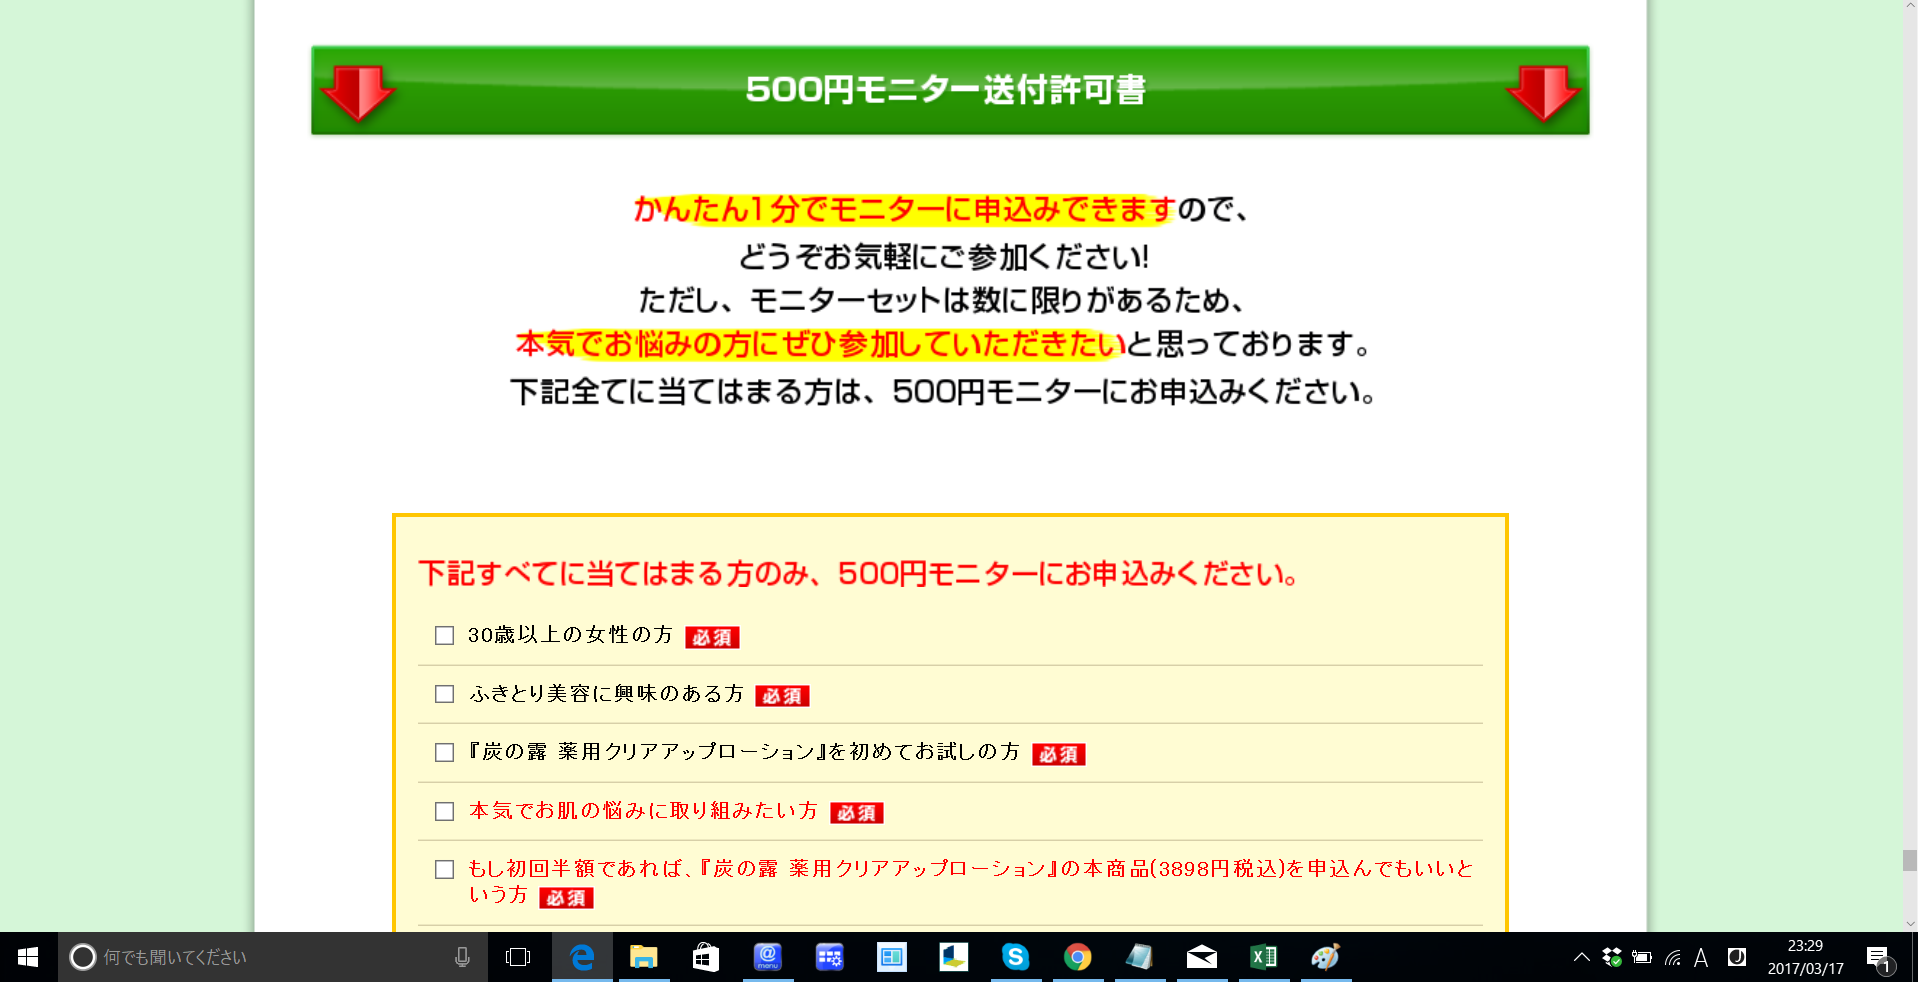The width and height of the screenshot is (1918, 982).
Task: Open the notepad-style app in taskbar
Action: click(x=1139, y=957)
